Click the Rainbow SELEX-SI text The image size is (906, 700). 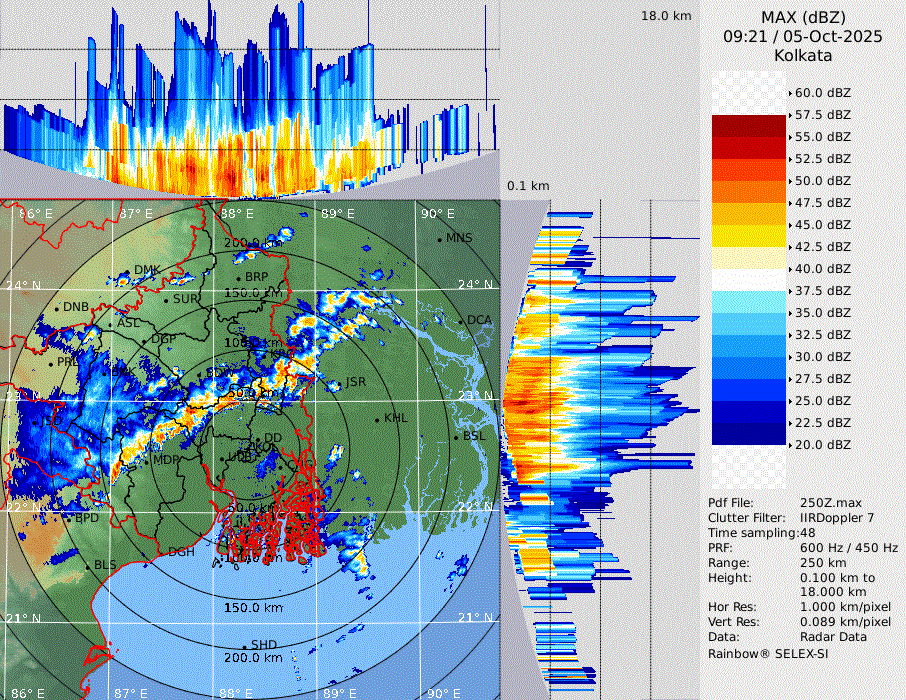coord(768,653)
